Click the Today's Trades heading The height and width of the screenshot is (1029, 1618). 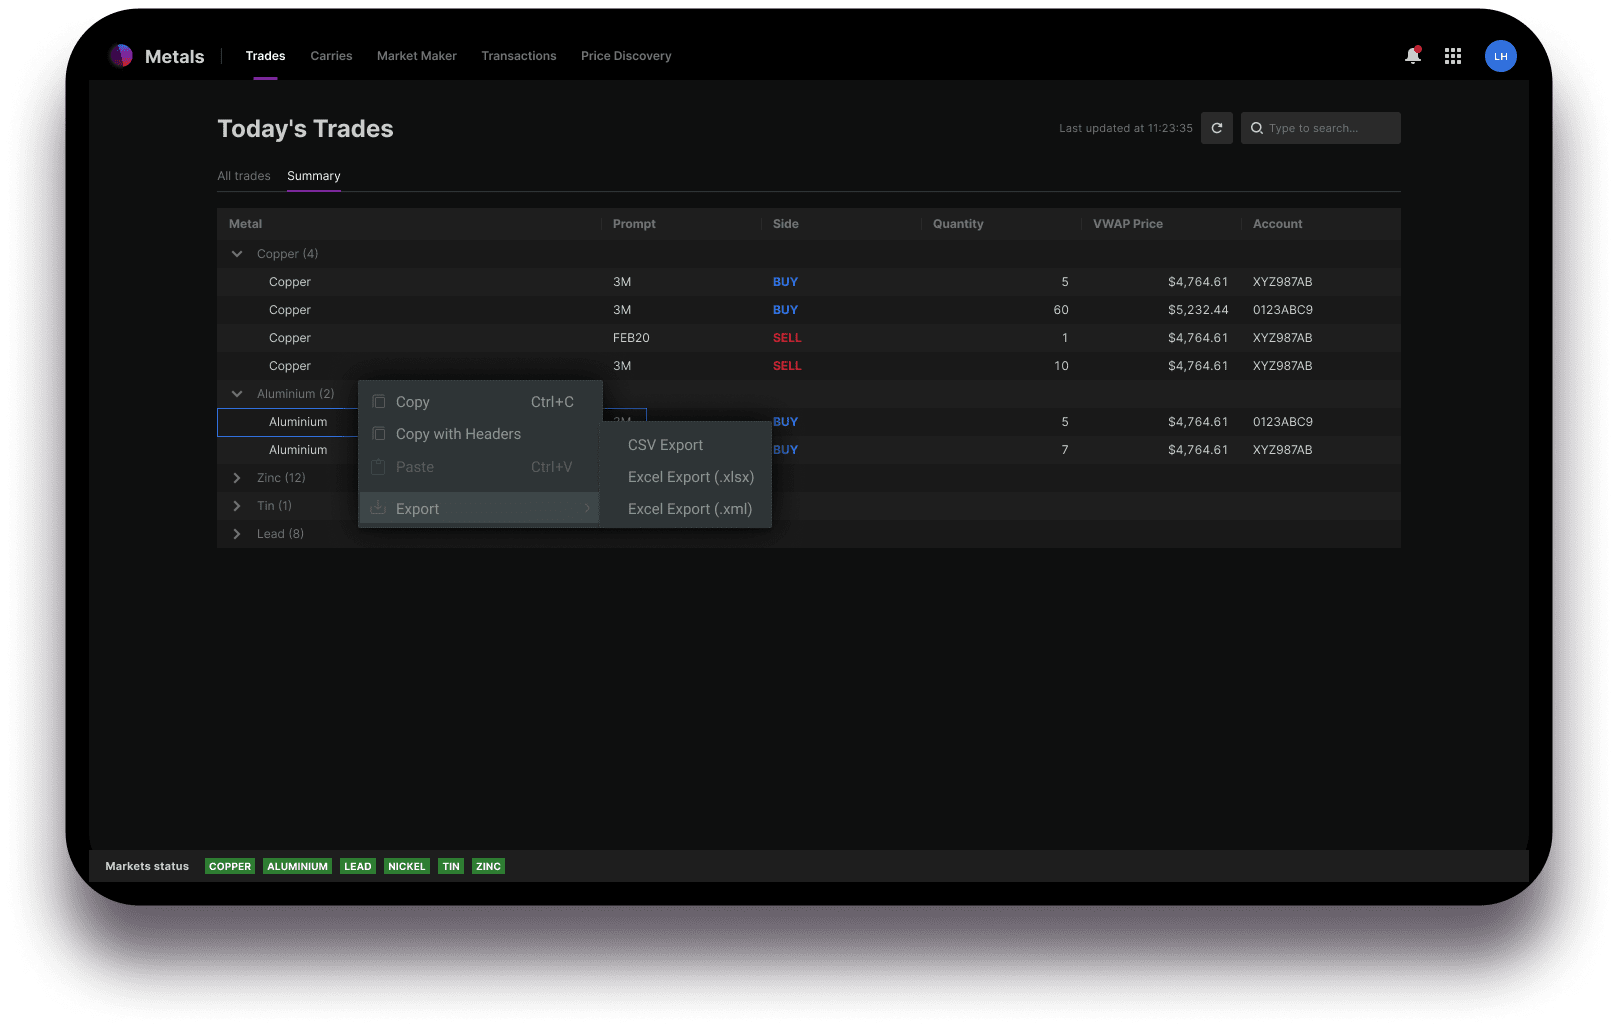305,128
